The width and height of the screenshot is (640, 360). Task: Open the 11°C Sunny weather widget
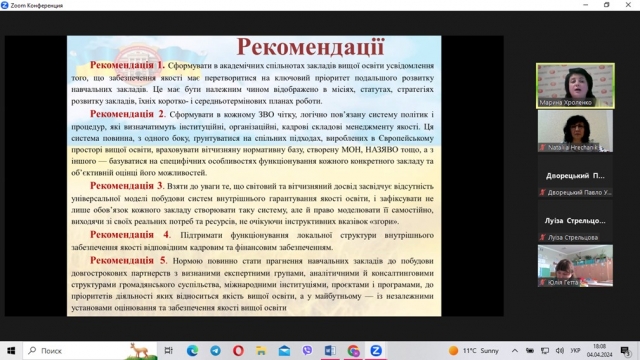pyautogui.click(x=474, y=351)
